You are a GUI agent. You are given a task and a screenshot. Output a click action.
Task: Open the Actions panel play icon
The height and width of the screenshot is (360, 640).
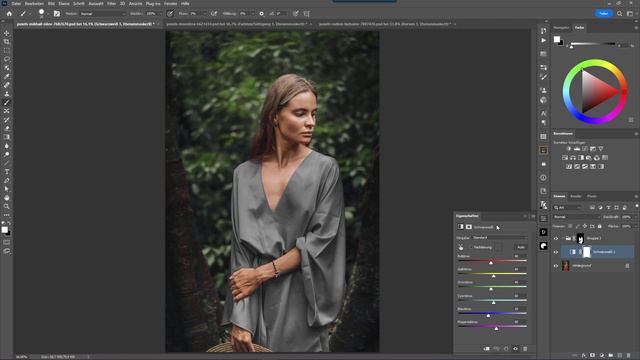tap(543, 40)
